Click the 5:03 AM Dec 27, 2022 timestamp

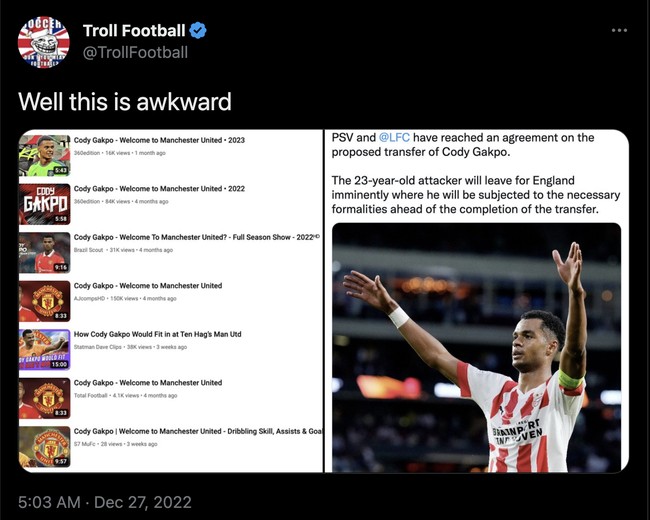pyautogui.click(x=105, y=501)
